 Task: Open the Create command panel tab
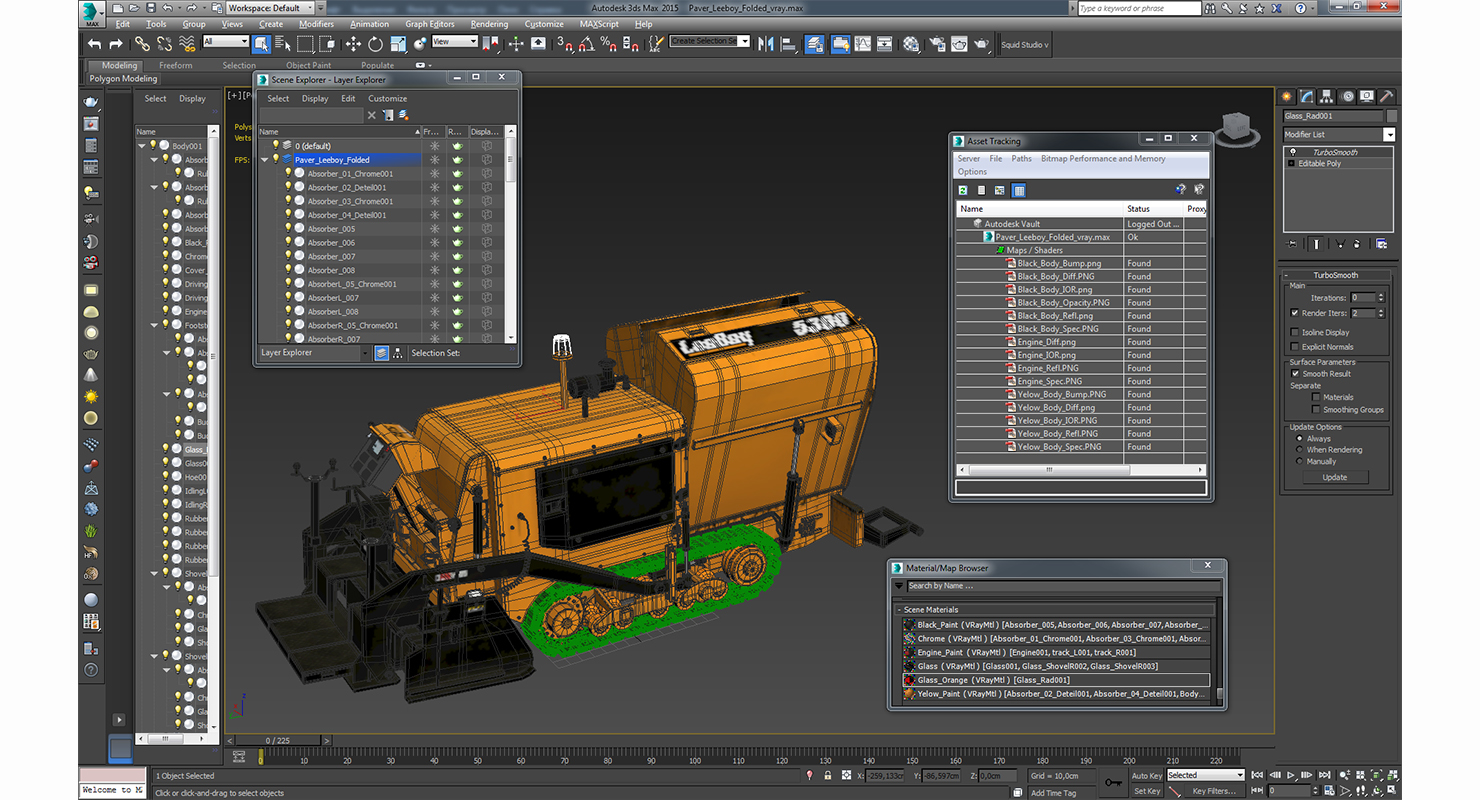[1286, 96]
